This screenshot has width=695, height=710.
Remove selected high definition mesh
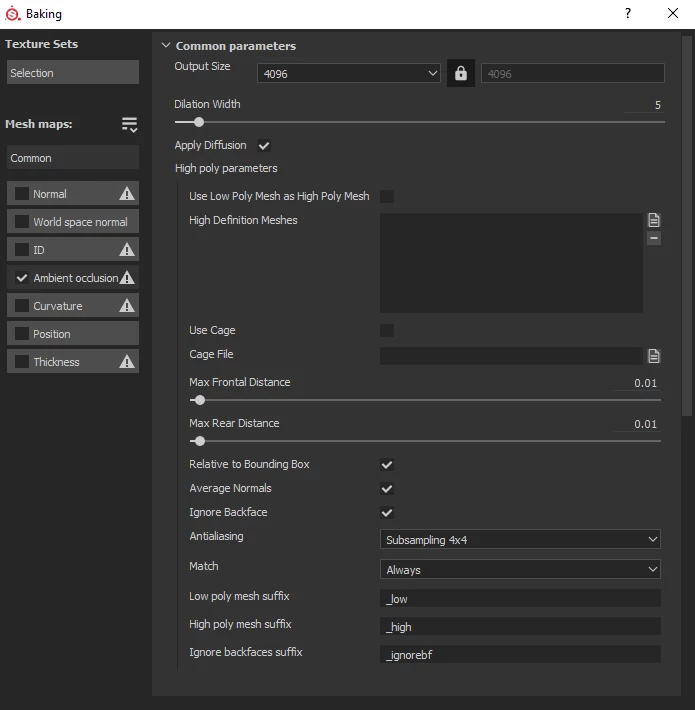click(x=653, y=238)
